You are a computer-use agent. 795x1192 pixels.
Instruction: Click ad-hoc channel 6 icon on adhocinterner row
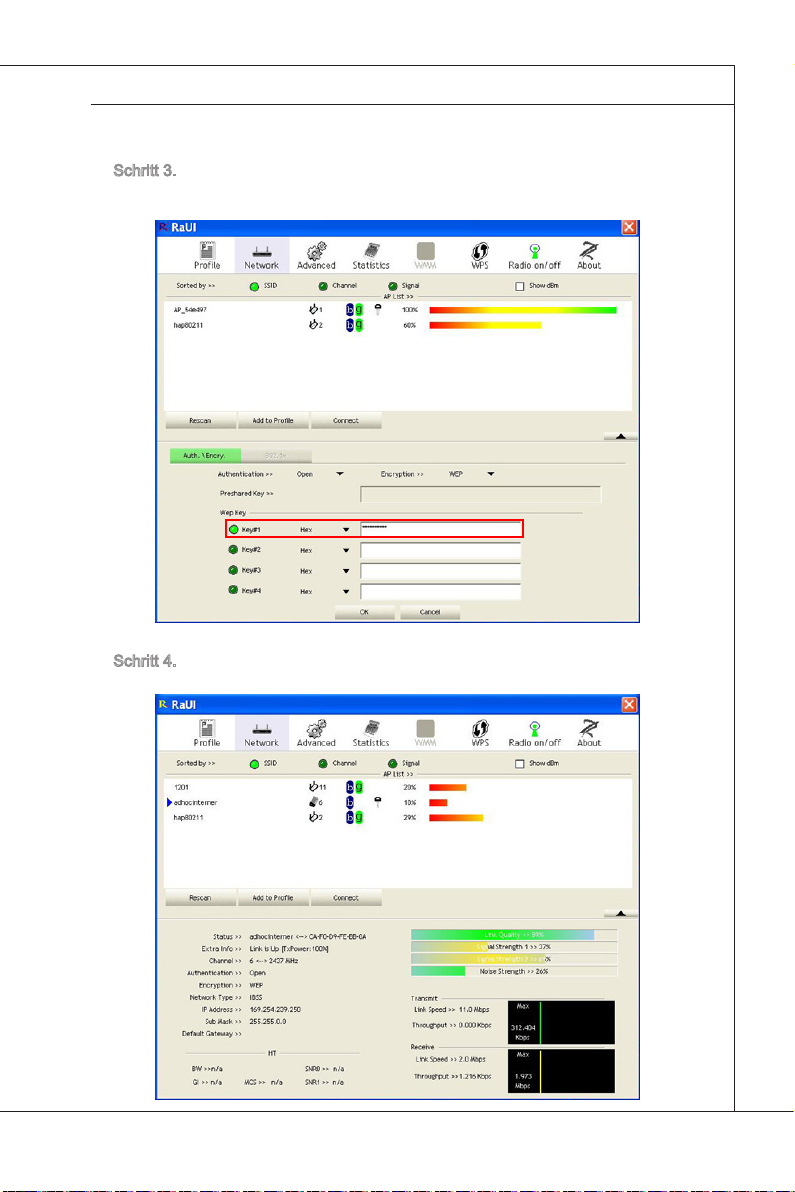[x=315, y=801]
